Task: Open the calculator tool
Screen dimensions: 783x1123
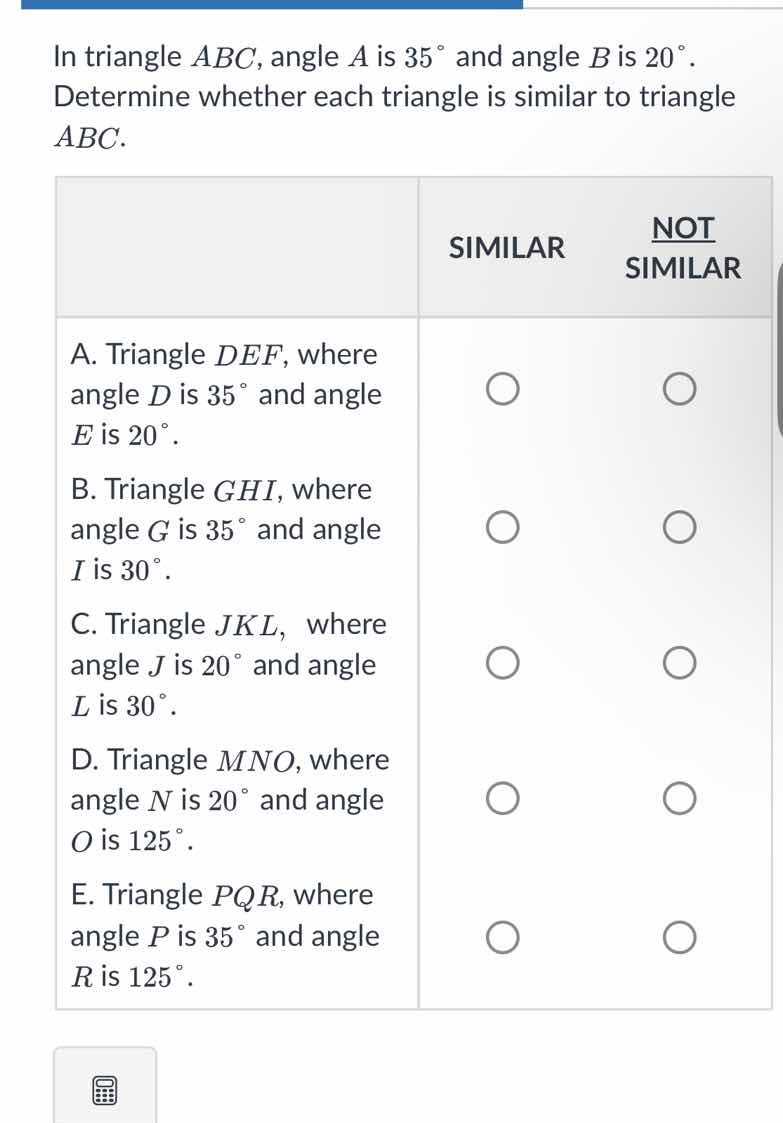Action: click(104, 1090)
